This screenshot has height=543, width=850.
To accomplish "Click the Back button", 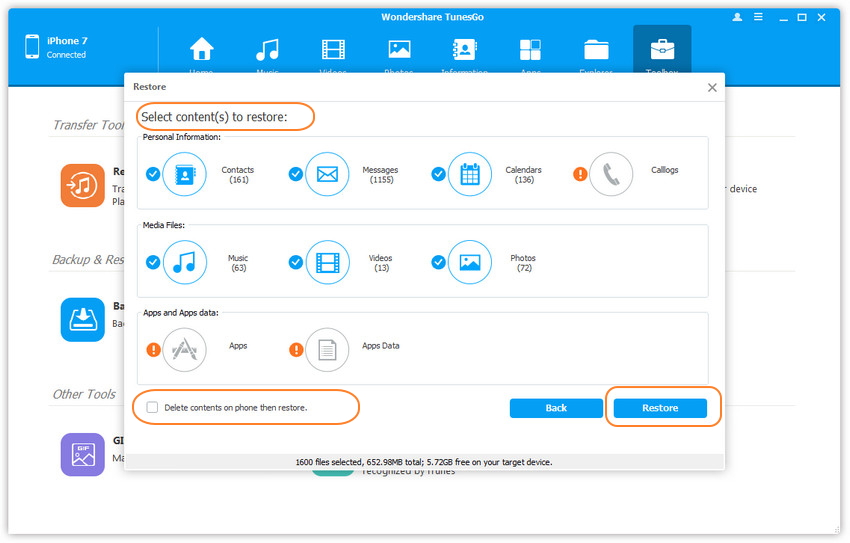I will coord(556,408).
